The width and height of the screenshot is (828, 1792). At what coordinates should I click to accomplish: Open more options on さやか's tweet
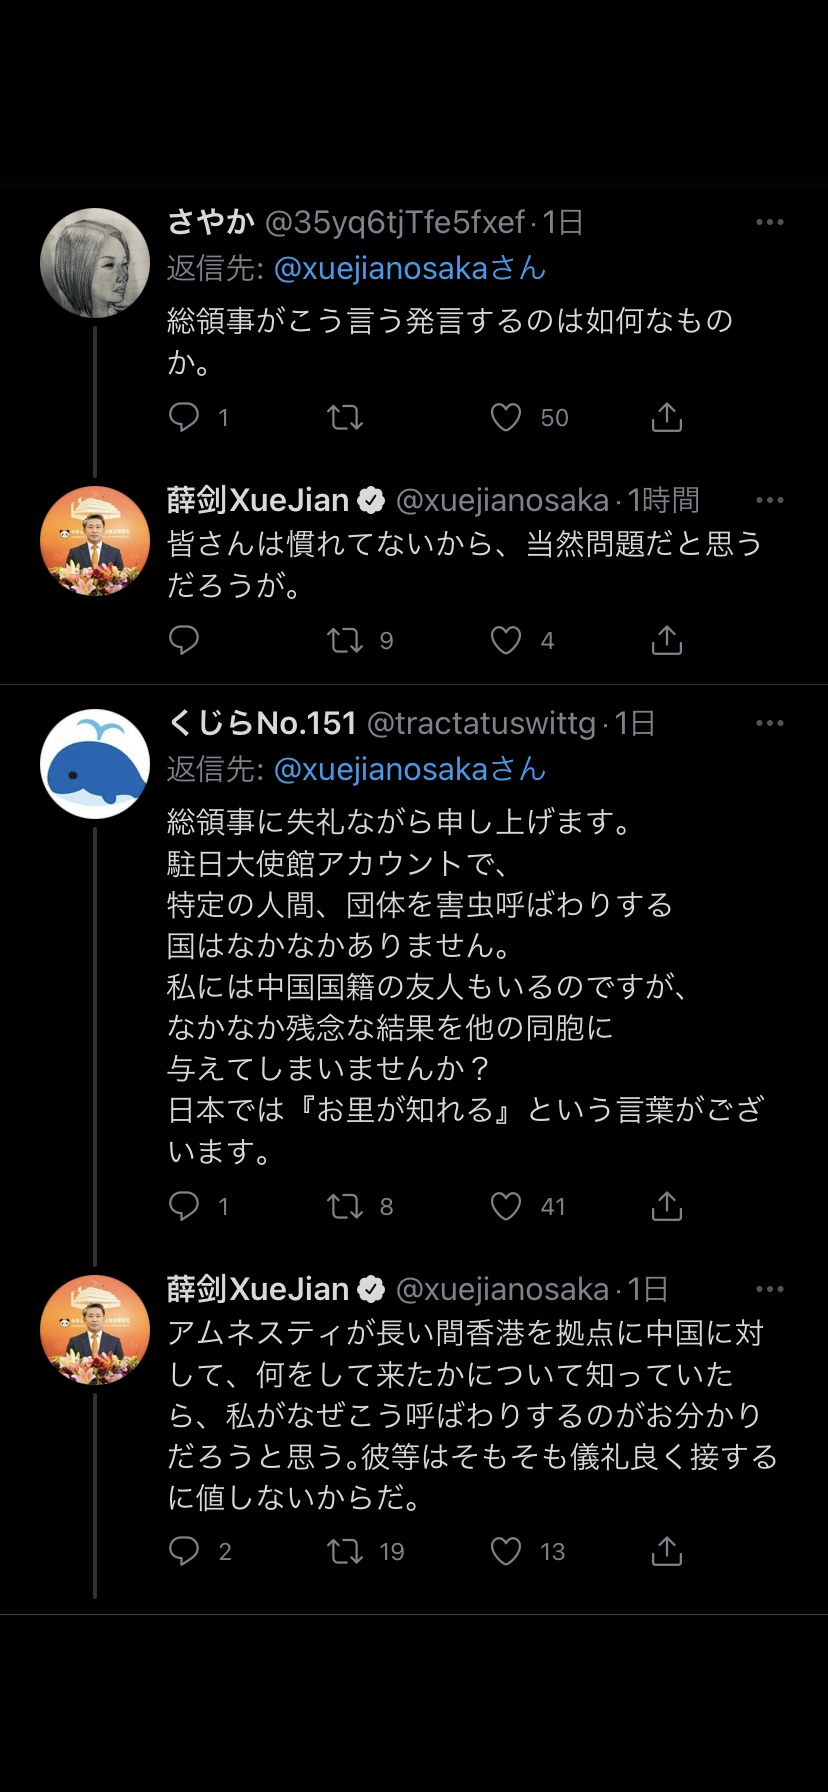click(769, 222)
